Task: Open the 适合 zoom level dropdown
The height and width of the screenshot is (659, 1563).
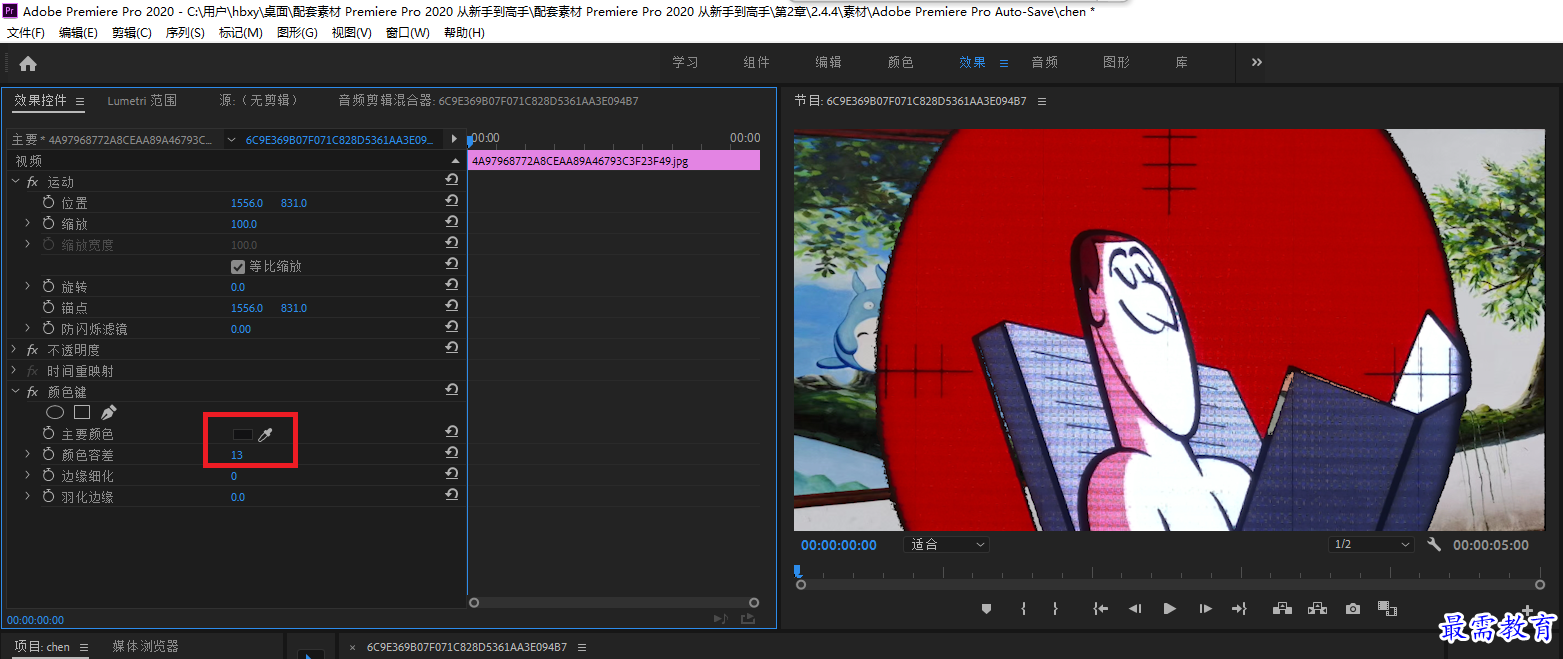Action: [946, 545]
